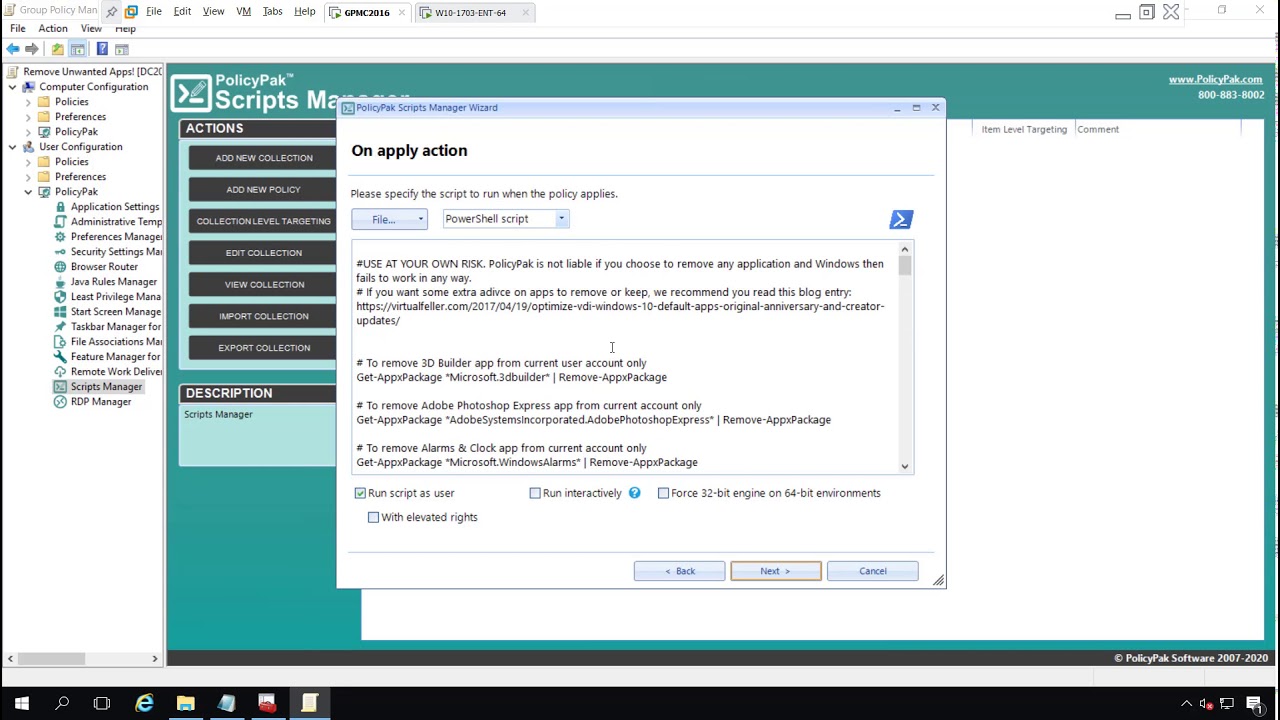Click ADD NEW COLLECTION action
Screen dimensions: 1280x720
264,158
